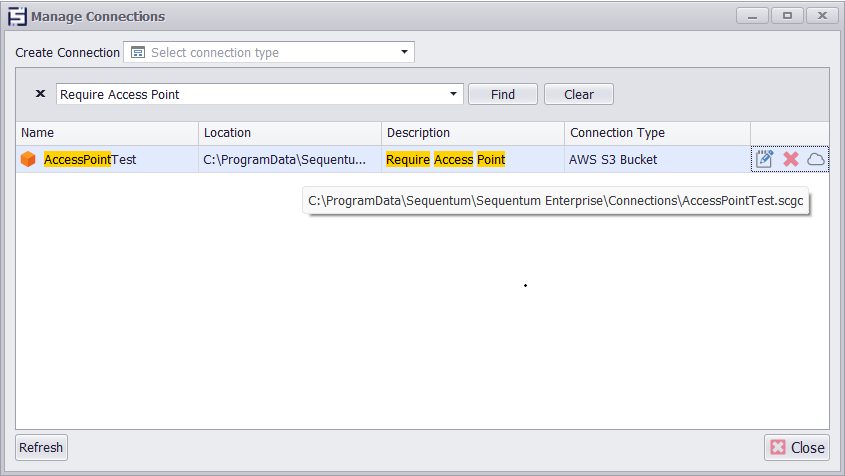Sort by the Name column header
Screen dimensions: 845x476
pyautogui.click(x=107, y=133)
